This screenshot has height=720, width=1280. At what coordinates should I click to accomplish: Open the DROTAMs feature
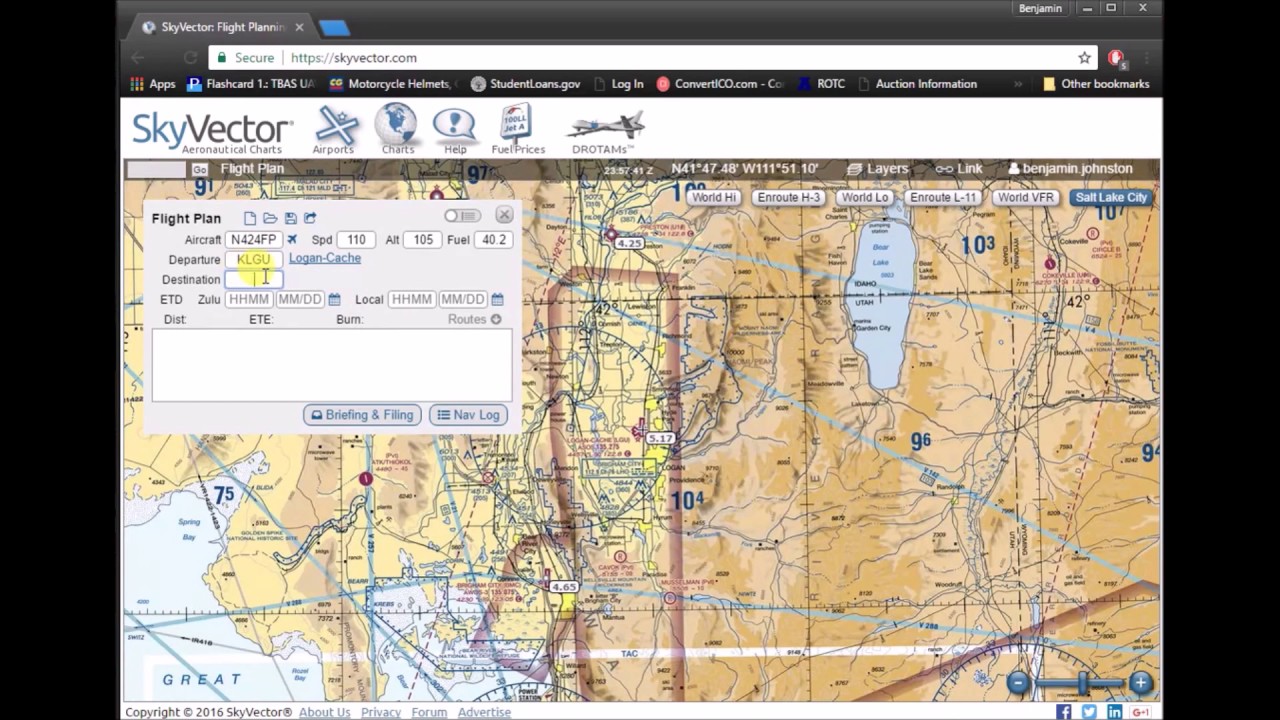pyautogui.click(x=605, y=128)
